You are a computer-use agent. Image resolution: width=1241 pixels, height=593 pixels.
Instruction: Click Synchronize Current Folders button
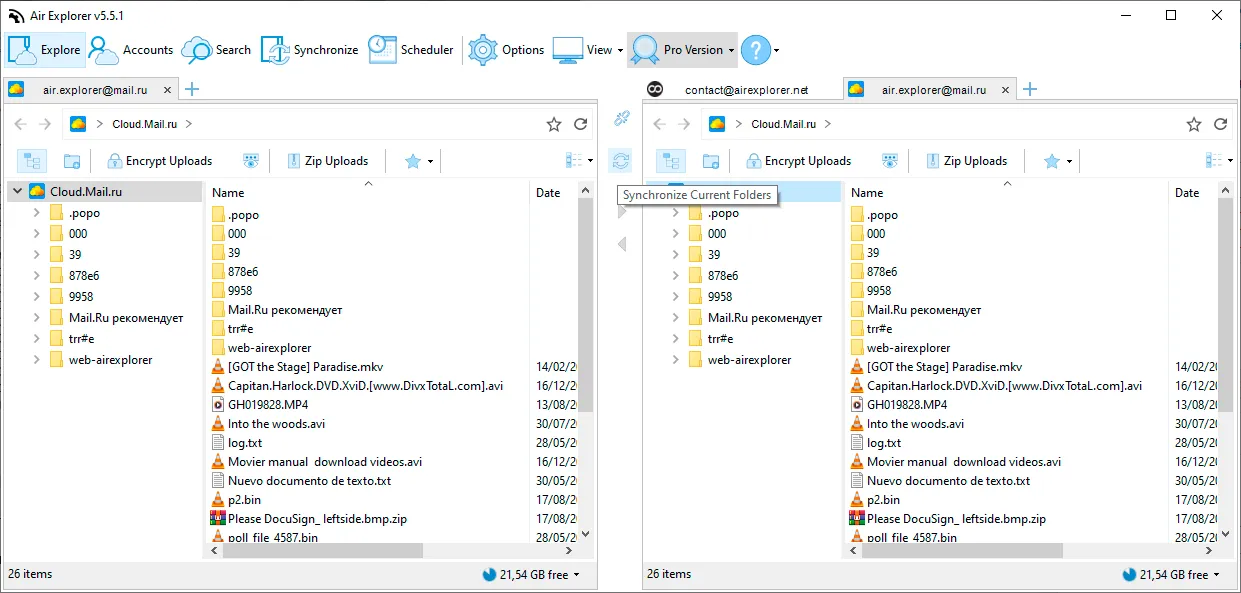[621, 161]
